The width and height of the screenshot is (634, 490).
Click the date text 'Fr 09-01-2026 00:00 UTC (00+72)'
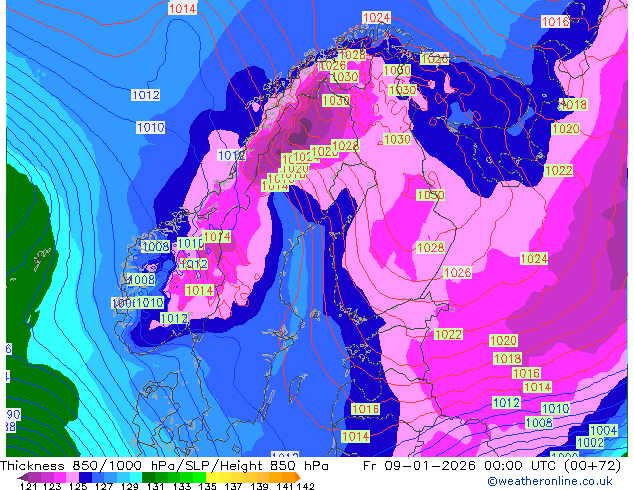(x=492, y=466)
